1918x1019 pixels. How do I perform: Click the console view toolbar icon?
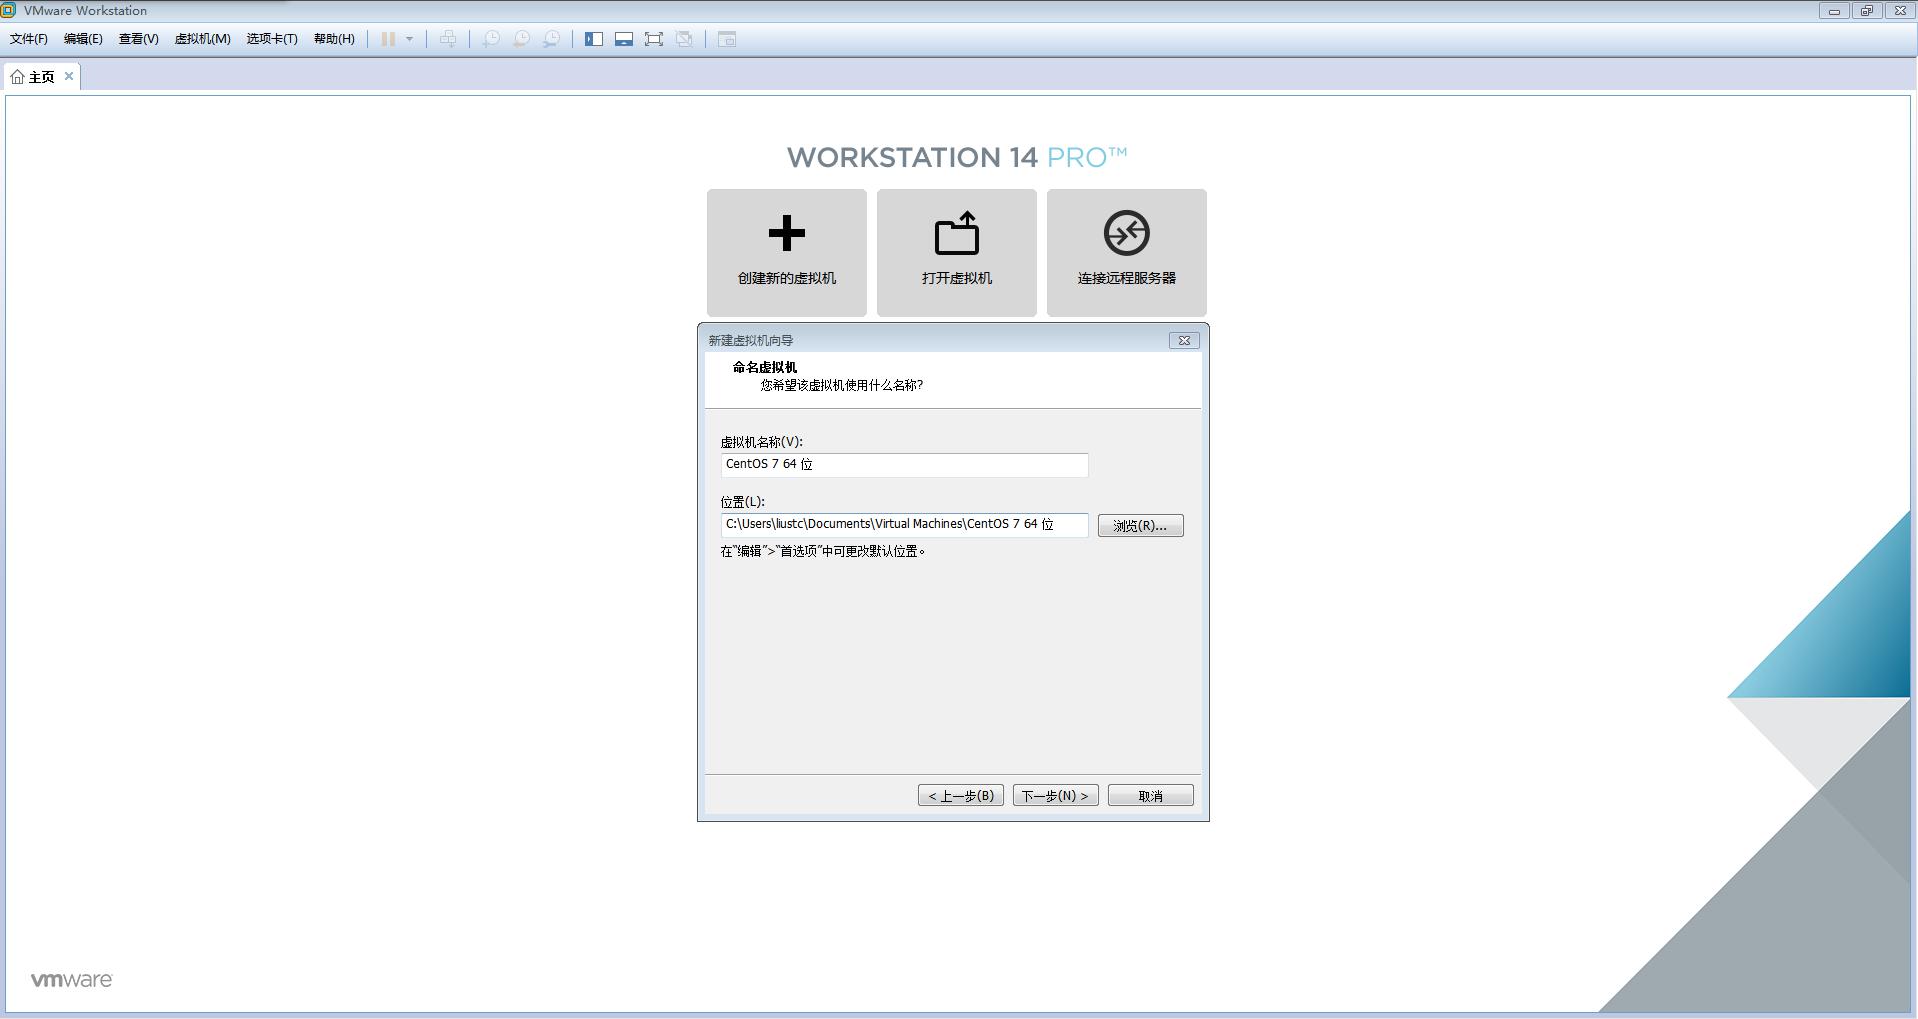click(x=727, y=39)
